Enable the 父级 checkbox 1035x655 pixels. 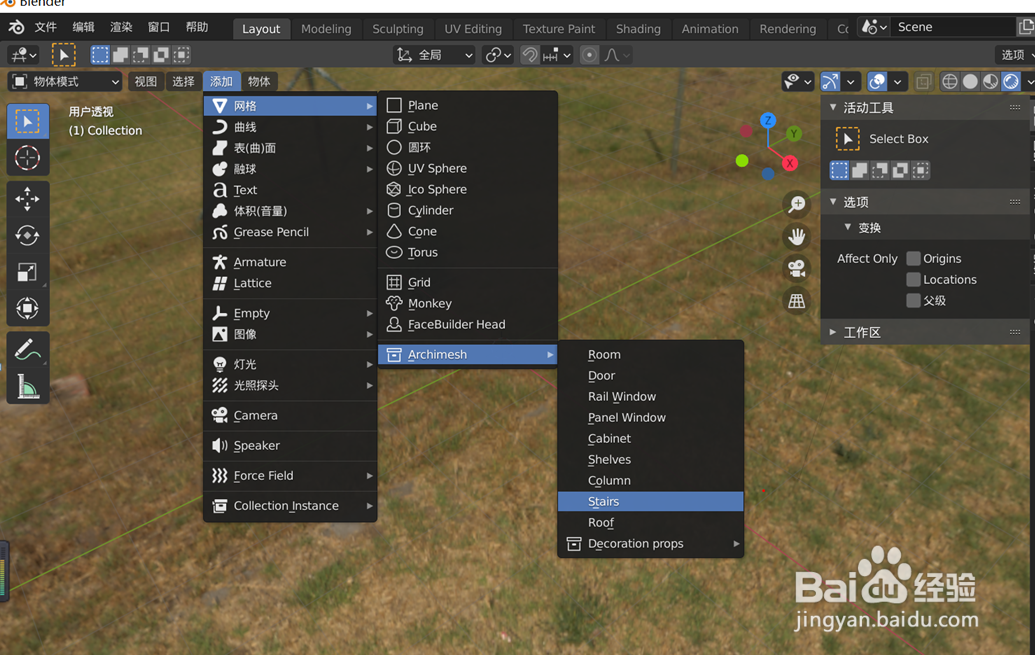(913, 301)
